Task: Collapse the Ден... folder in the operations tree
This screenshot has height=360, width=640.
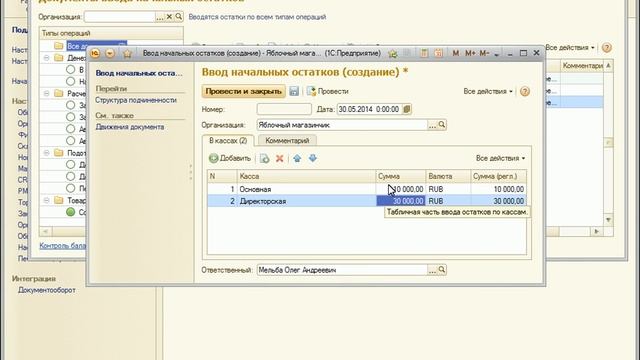Action: [x=47, y=58]
